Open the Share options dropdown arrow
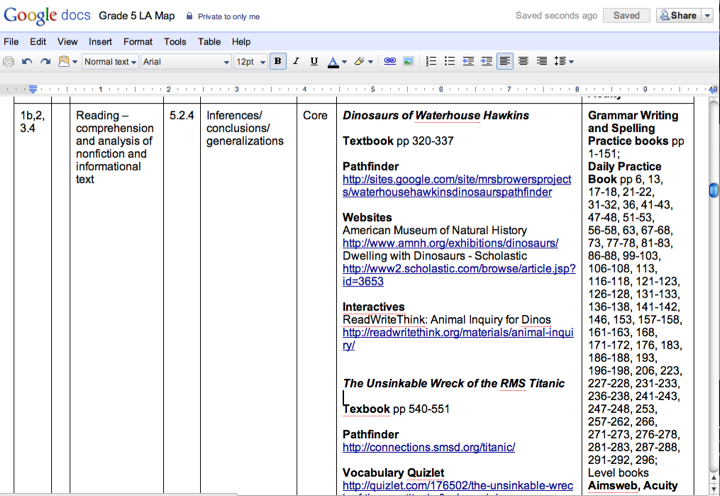 [707, 16]
